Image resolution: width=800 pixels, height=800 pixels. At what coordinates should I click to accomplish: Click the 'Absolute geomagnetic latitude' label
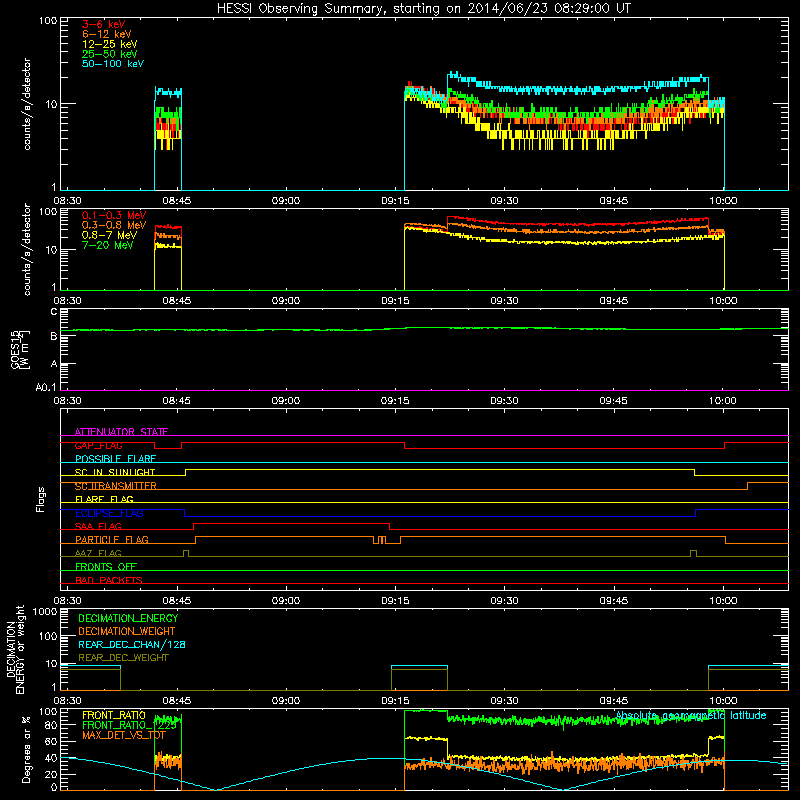tap(691, 715)
